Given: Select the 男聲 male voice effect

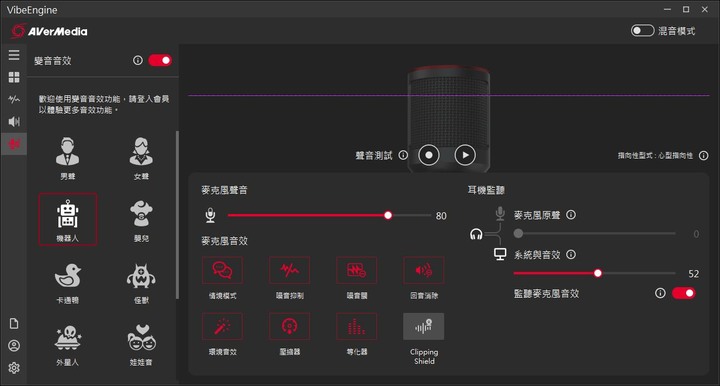Looking at the screenshot, I should (x=68, y=157).
